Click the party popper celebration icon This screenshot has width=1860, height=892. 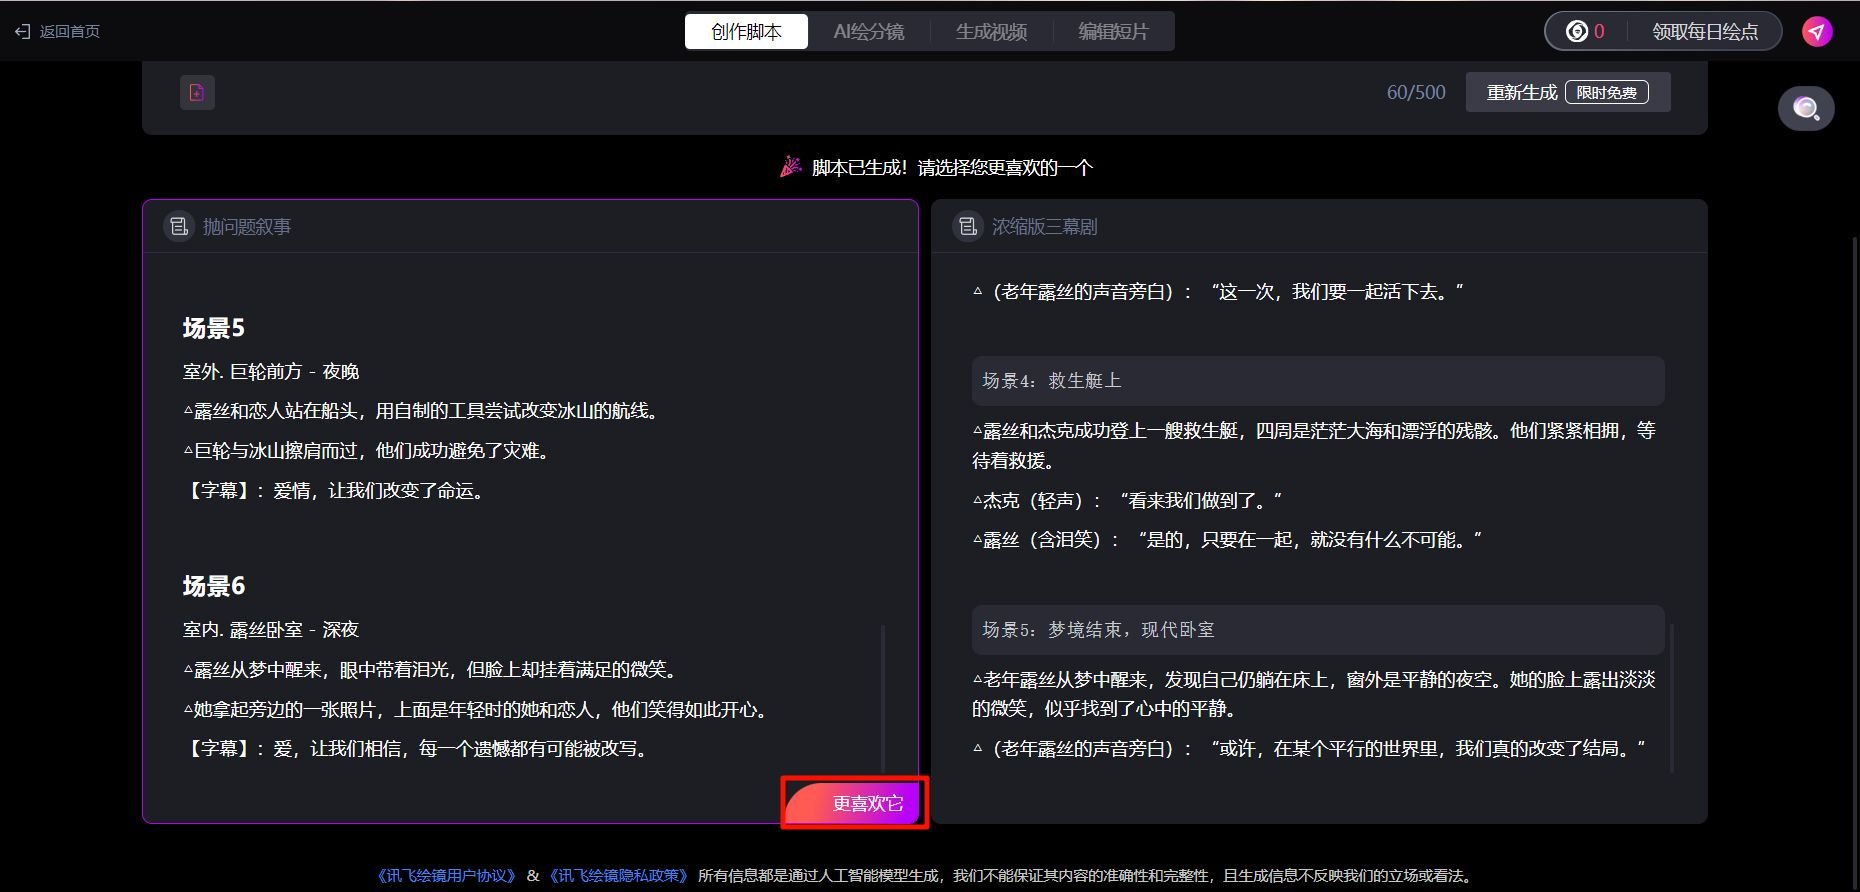point(791,167)
